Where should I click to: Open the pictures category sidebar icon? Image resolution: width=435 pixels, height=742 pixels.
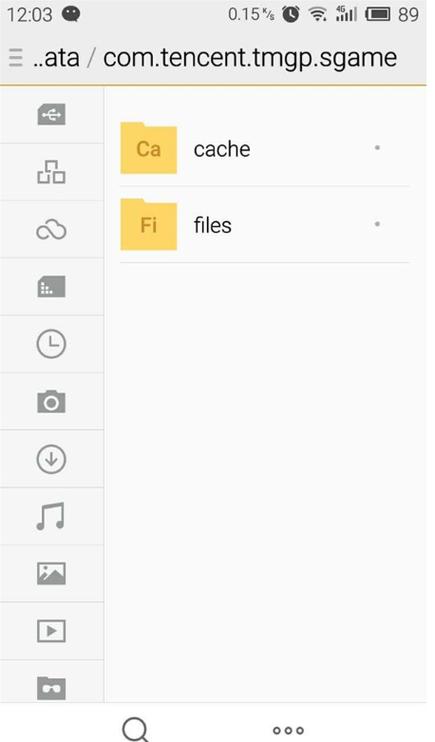(x=51, y=574)
